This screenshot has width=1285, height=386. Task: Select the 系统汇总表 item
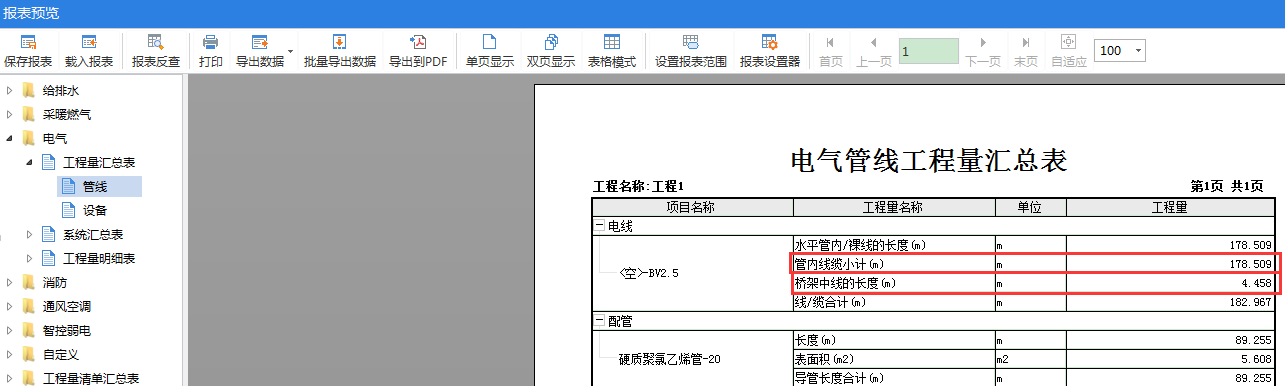[x=93, y=234]
